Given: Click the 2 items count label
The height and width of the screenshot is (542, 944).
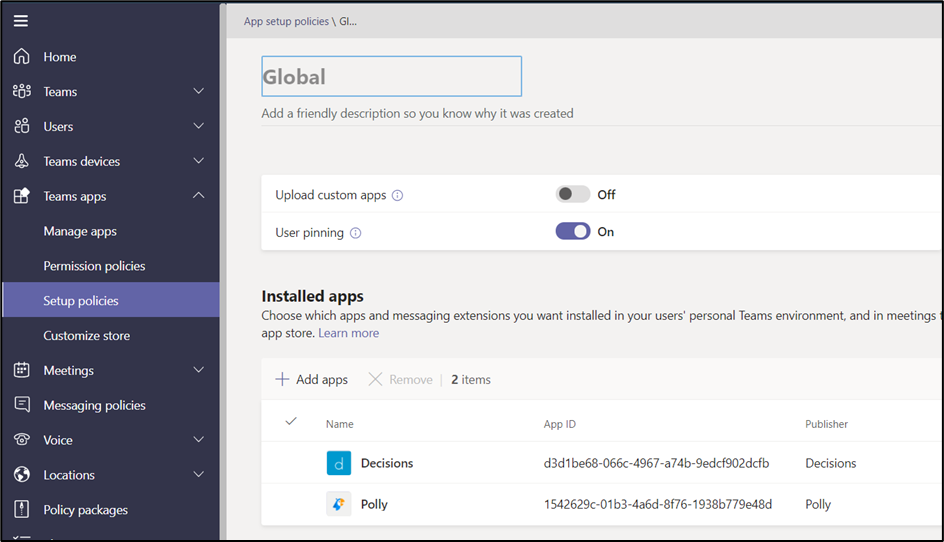Looking at the screenshot, I should 471,379.
